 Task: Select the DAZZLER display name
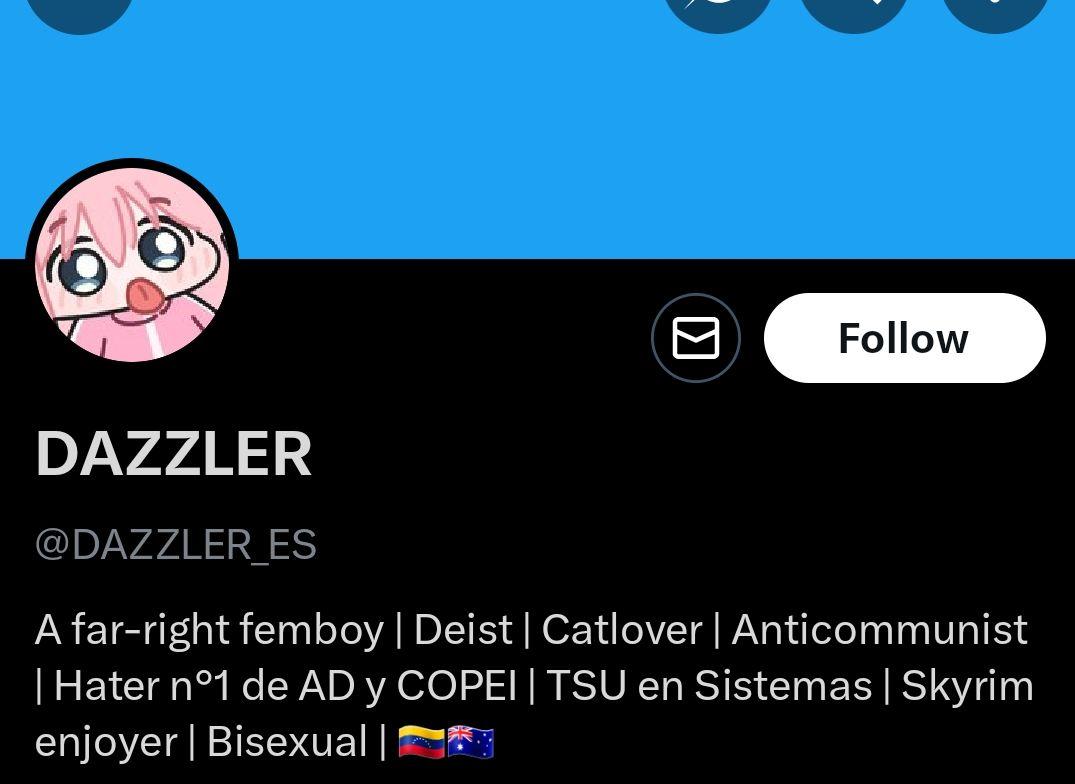(x=174, y=454)
